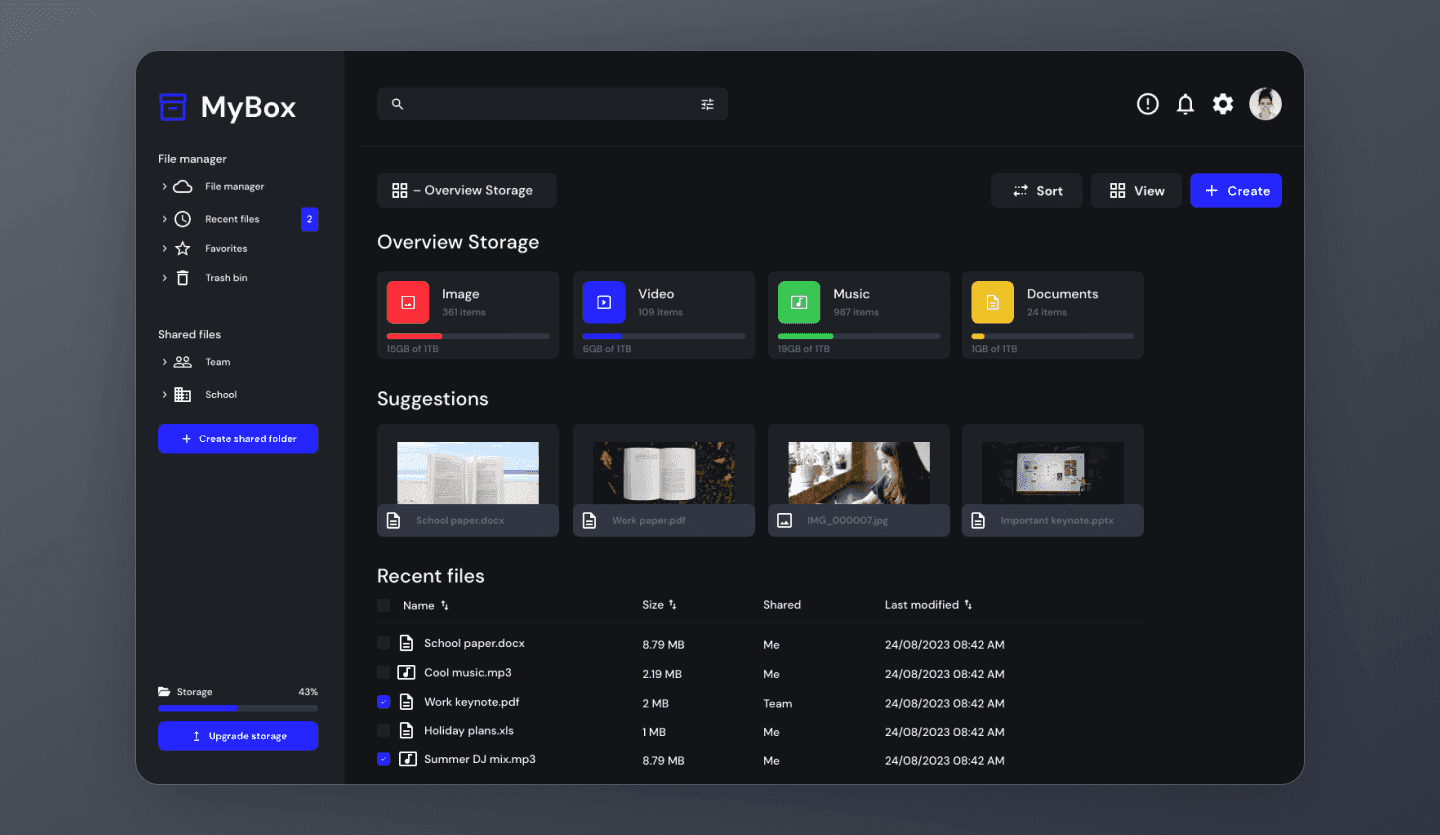Click the red Image category icon
This screenshot has width=1440, height=835.
pyautogui.click(x=408, y=302)
